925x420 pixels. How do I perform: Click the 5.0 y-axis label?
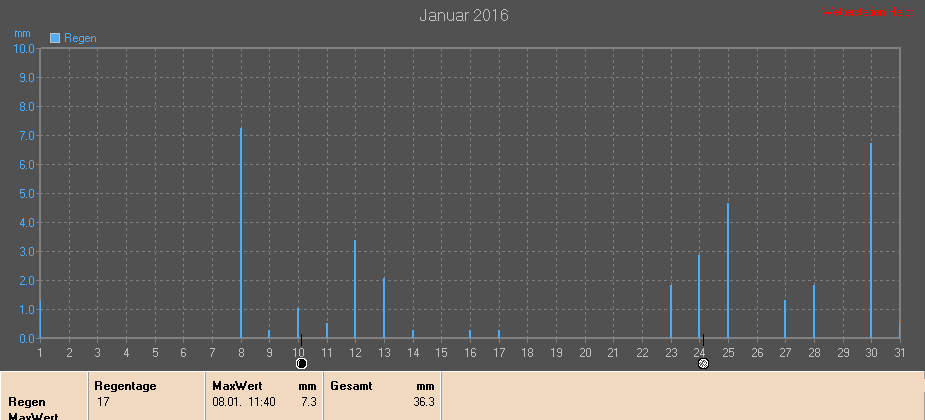[x=27, y=193]
